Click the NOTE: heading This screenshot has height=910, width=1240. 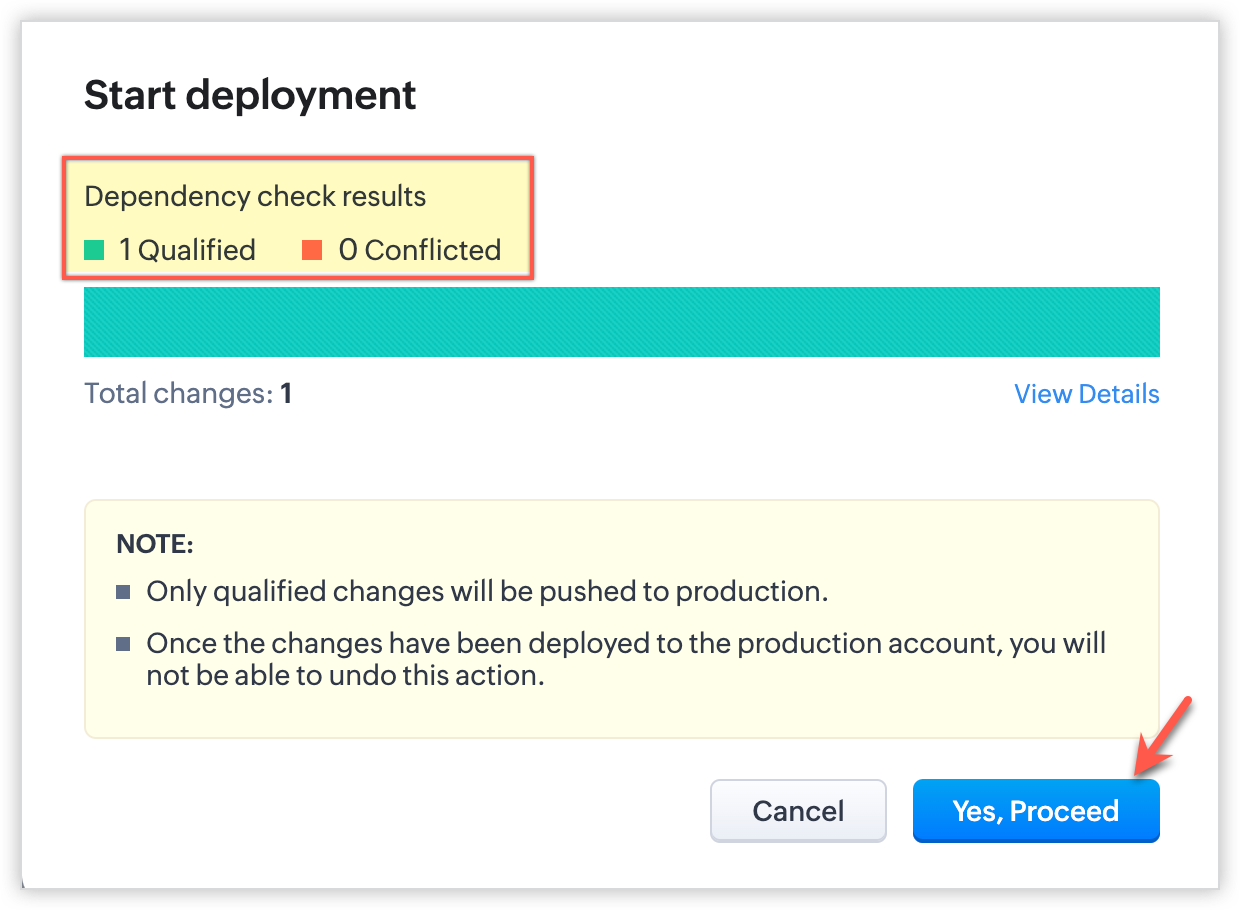point(154,545)
